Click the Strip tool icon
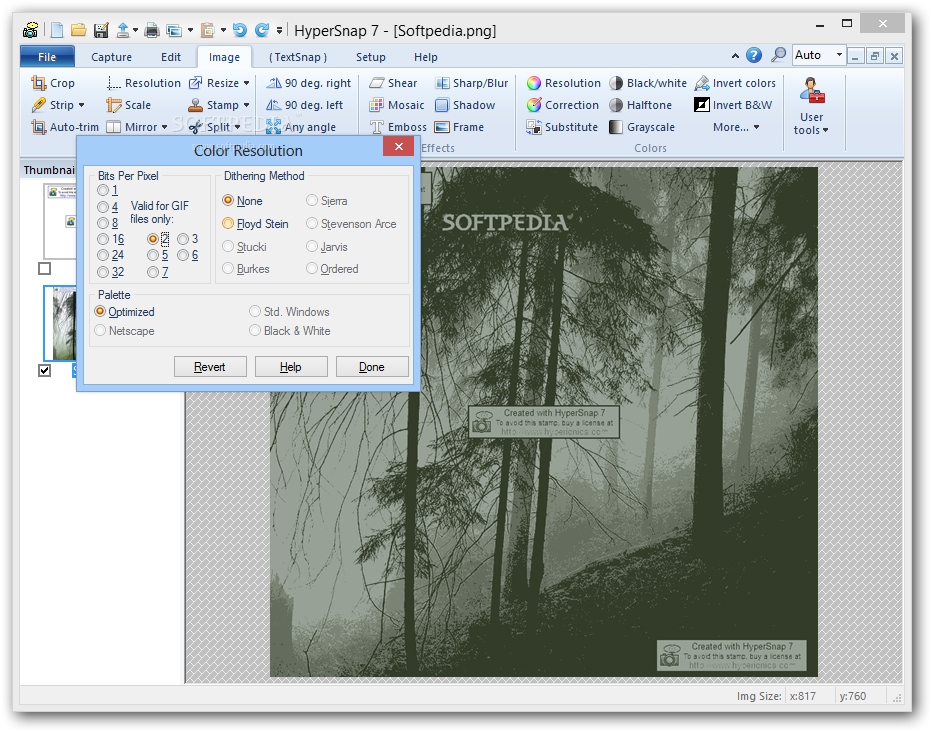The height and width of the screenshot is (732, 932). [39, 105]
